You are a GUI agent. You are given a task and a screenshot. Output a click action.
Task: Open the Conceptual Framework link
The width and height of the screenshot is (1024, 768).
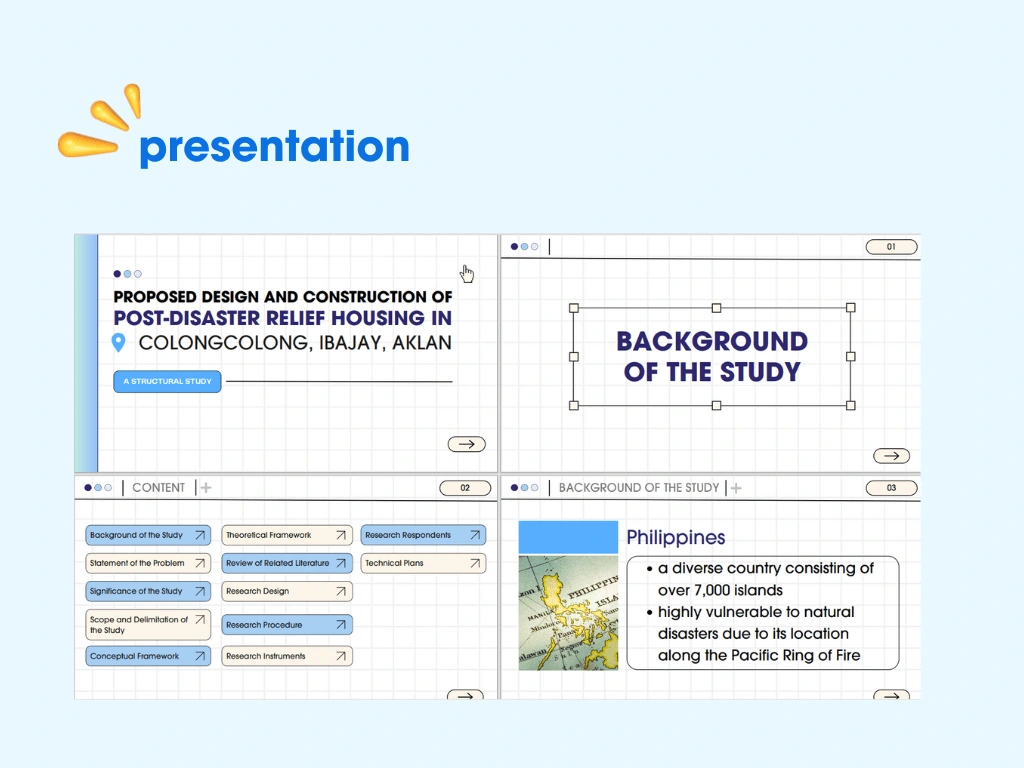pyautogui.click(x=148, y=656)
